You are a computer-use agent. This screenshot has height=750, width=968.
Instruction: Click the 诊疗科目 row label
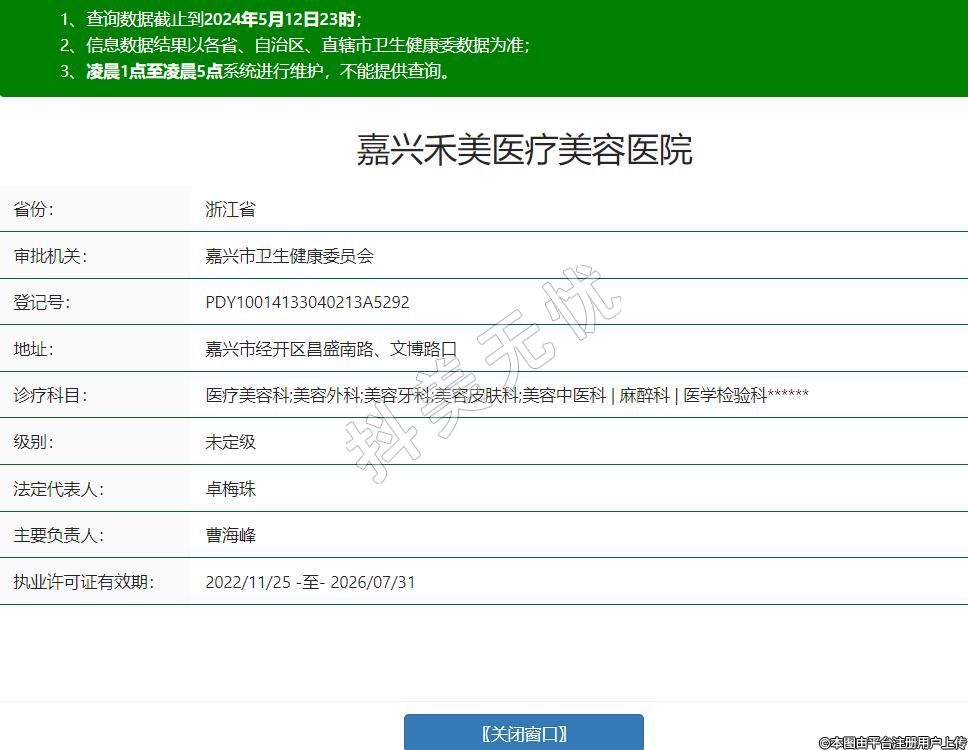[x=50, y=395]
